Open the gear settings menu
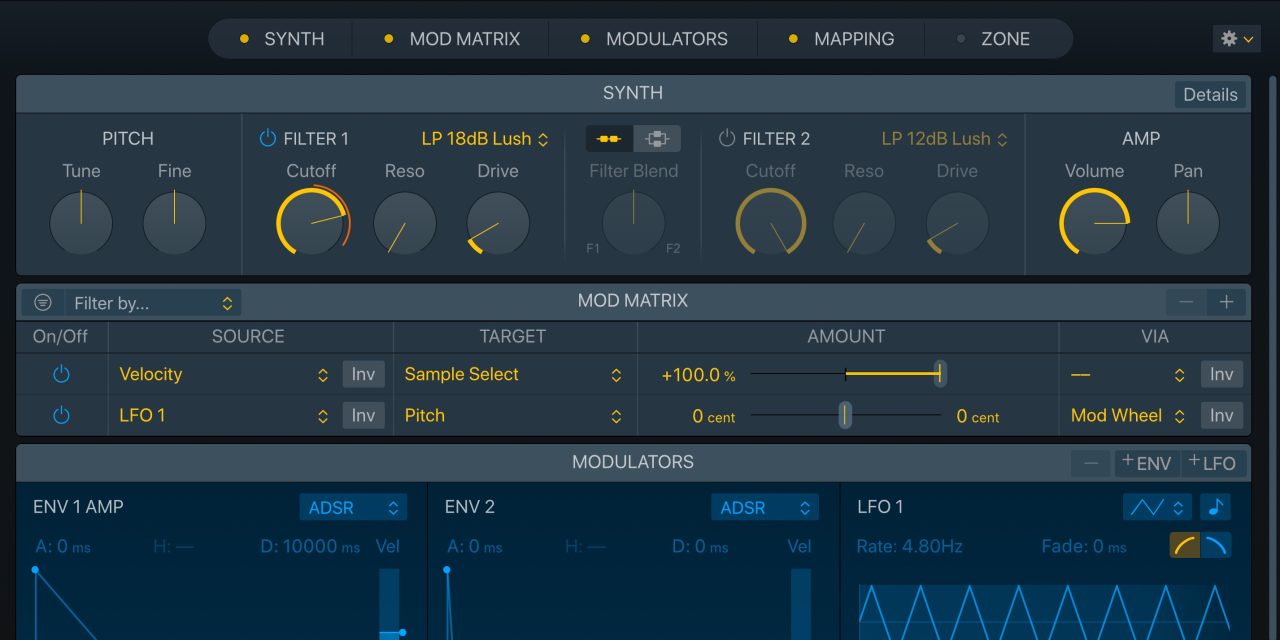 [1236, 39]
